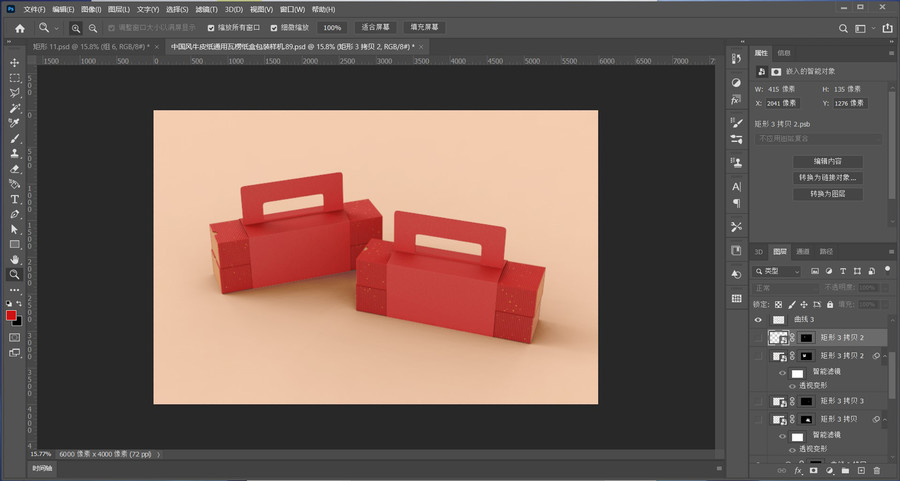The image size is (900, 481).
Task: Select the Pen tool
Action: [x=15, y=214]
